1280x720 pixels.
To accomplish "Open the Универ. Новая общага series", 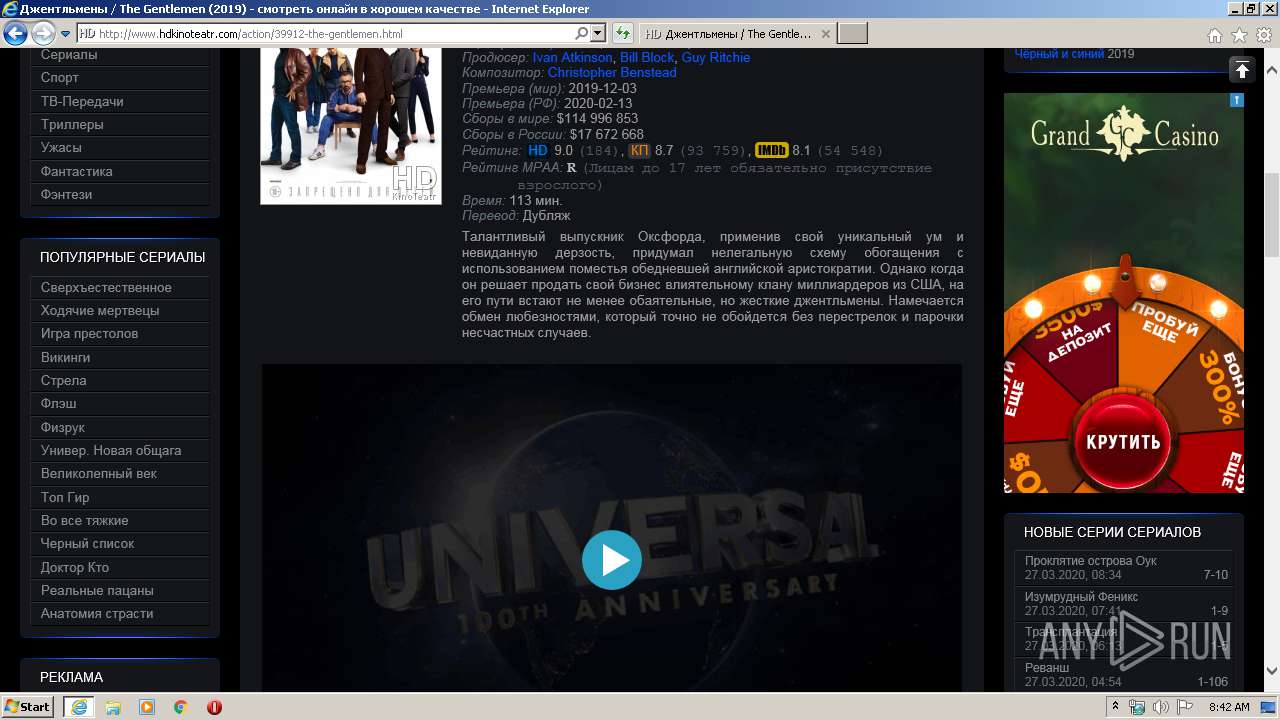I will pos(120,450).
